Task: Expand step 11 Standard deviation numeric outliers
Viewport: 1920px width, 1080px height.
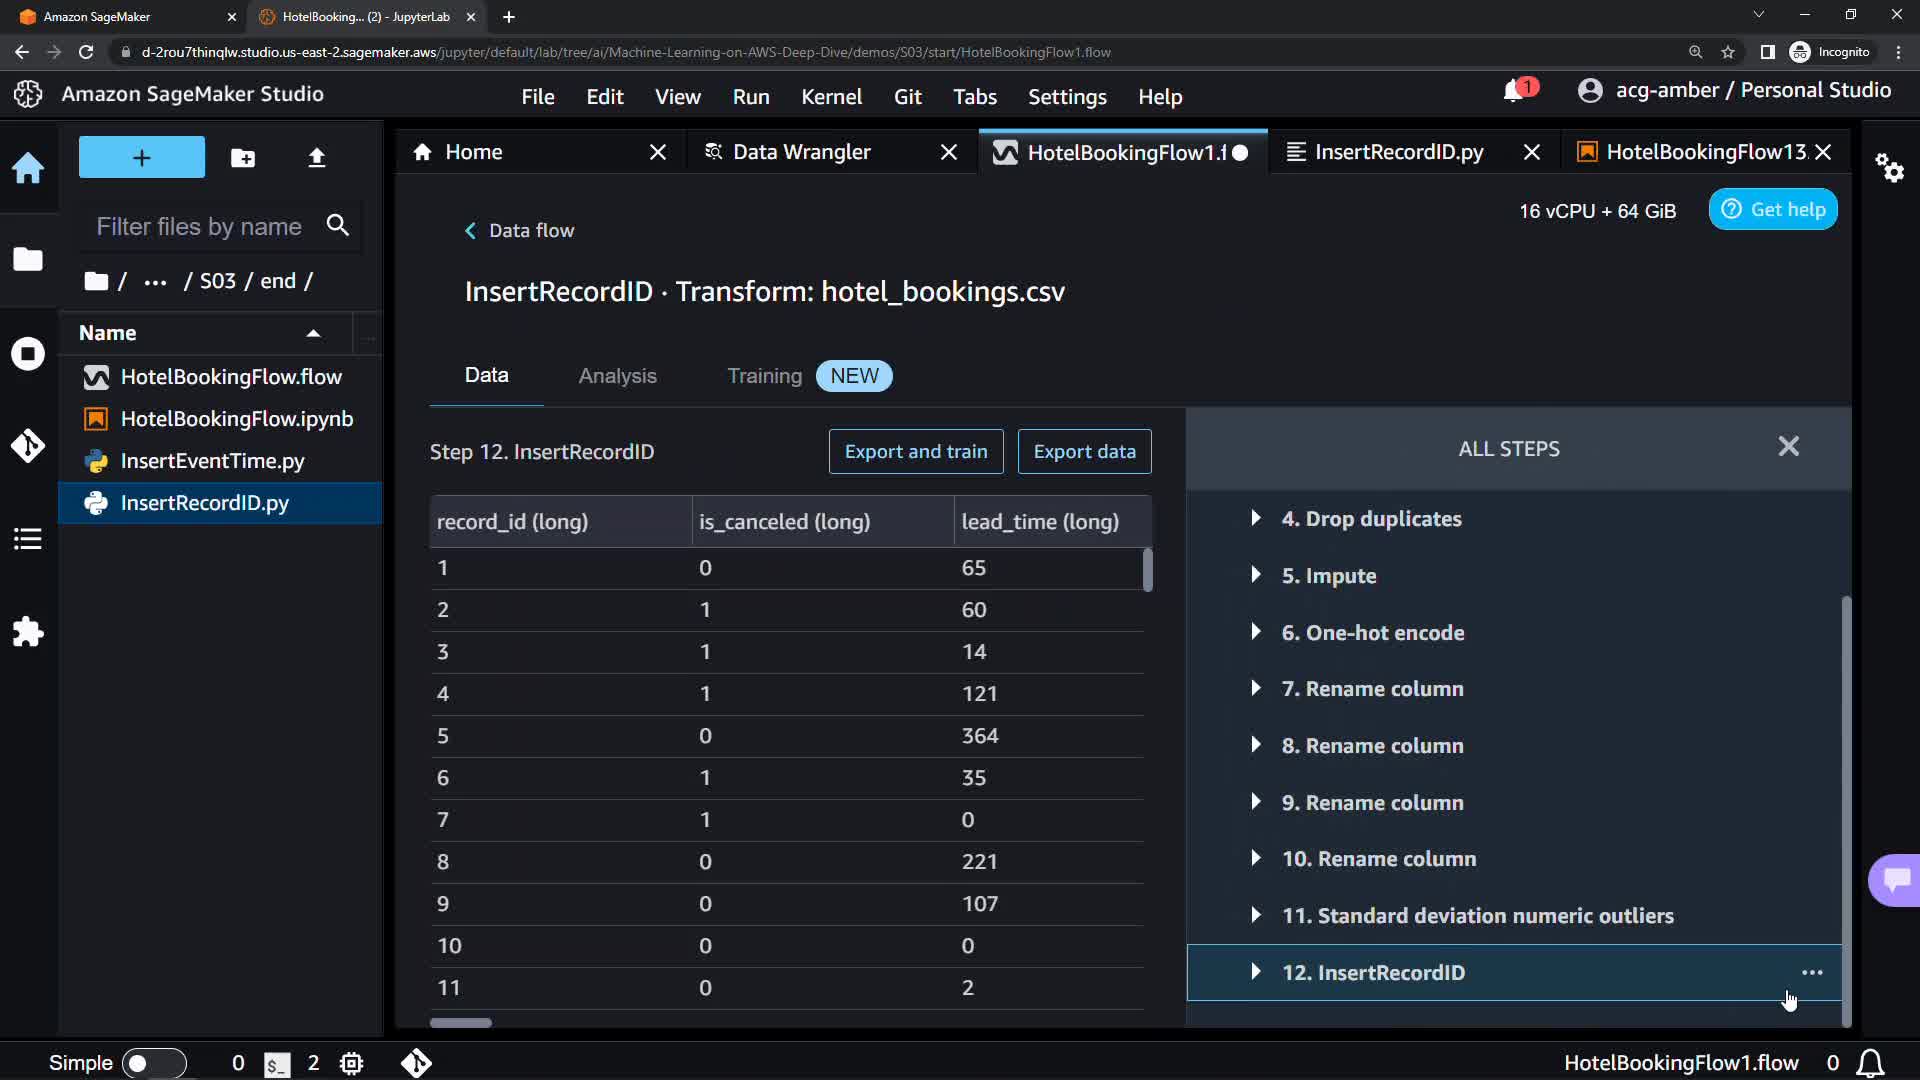Action: [1256, 915]
